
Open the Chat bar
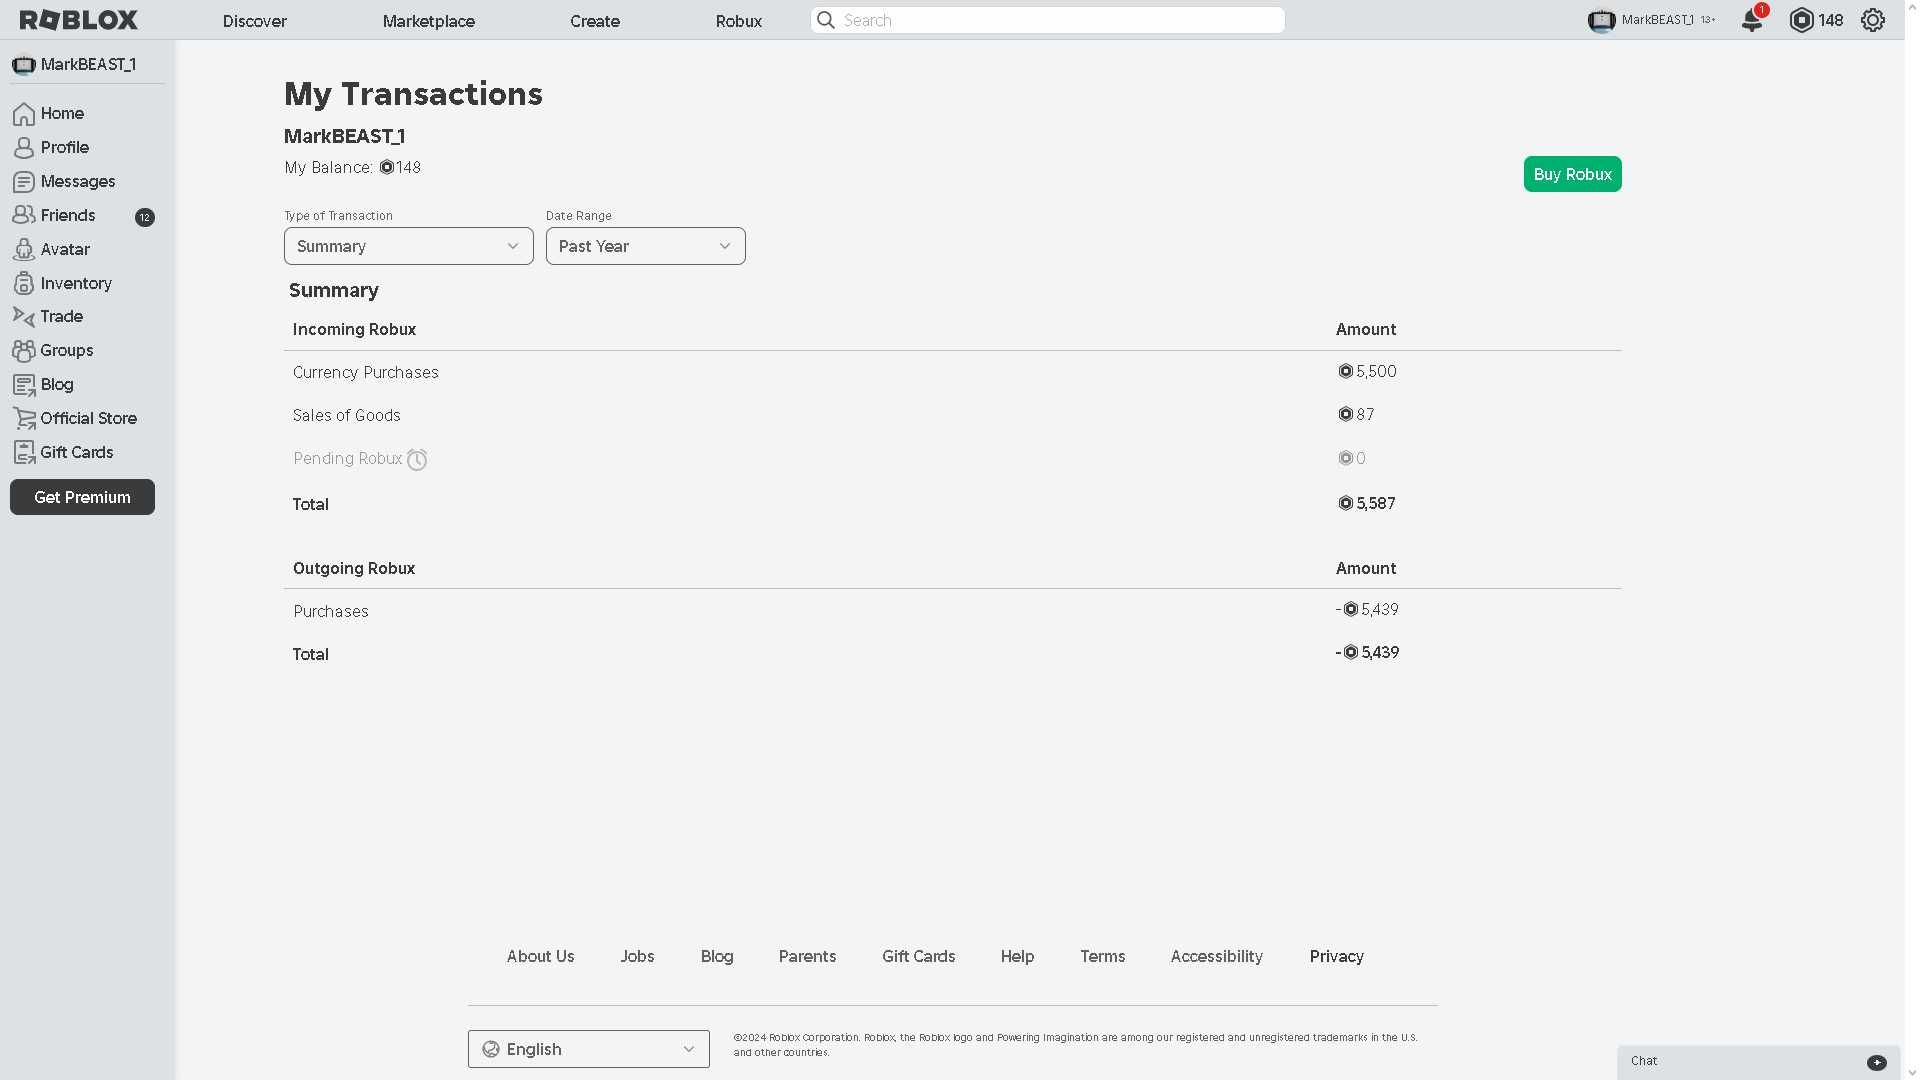coord(1759,1062)
